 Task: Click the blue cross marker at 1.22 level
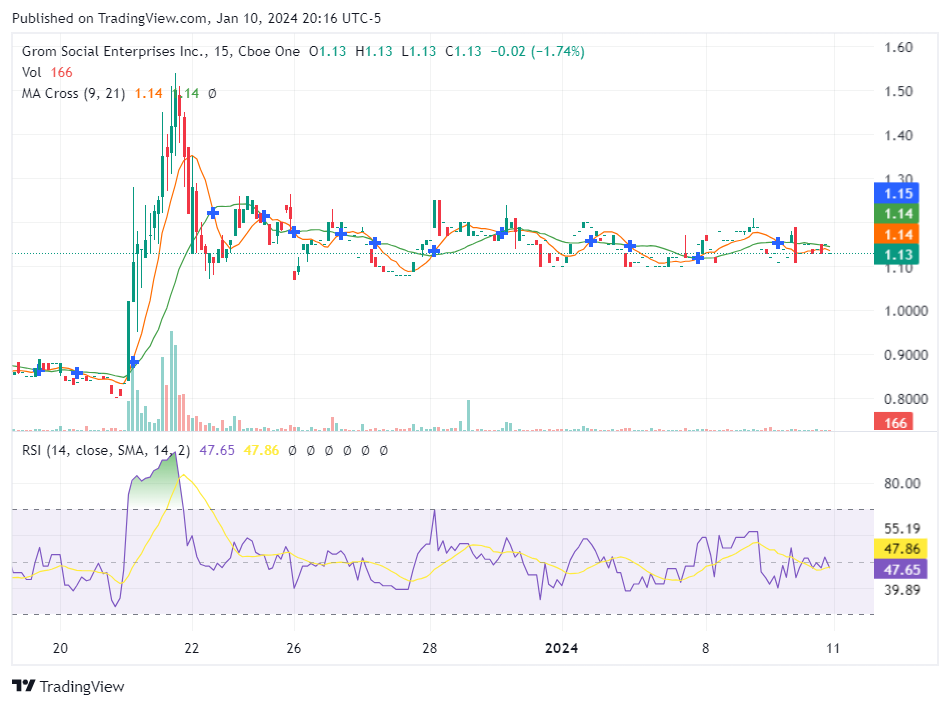(x=213, y=213)
